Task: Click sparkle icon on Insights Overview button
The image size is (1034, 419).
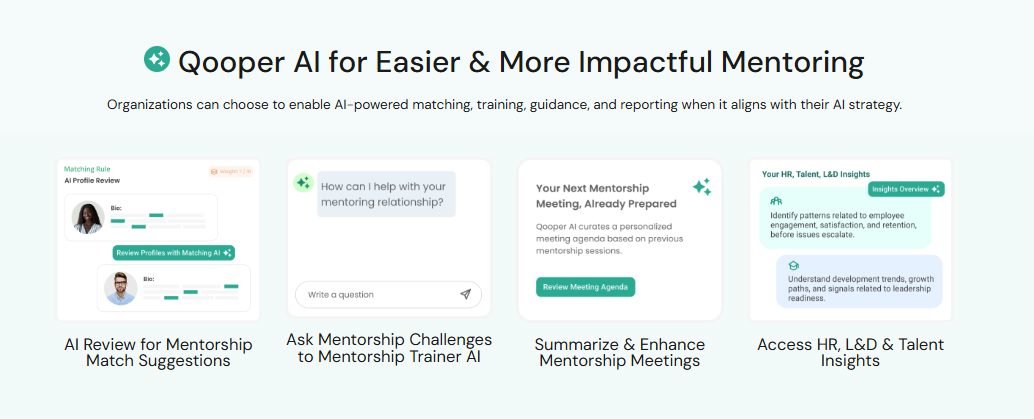Action: point(935,188)
